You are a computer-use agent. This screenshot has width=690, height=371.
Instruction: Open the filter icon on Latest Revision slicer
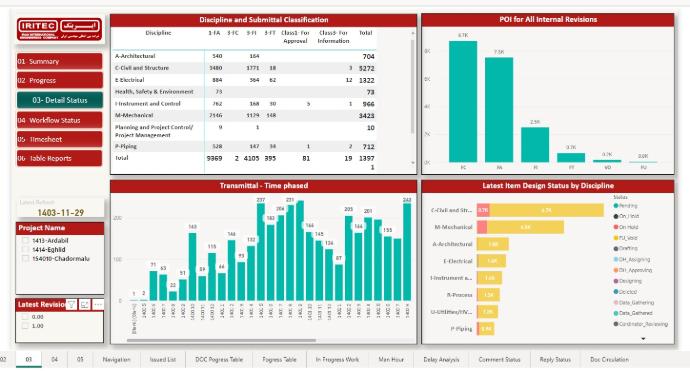tap(71, 305)
